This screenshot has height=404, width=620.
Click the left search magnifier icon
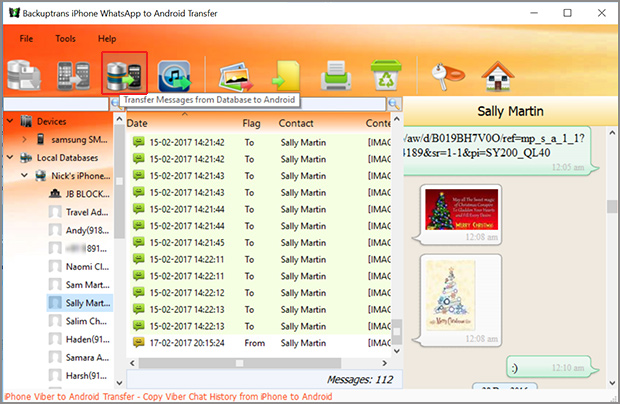tap(114, 104)
